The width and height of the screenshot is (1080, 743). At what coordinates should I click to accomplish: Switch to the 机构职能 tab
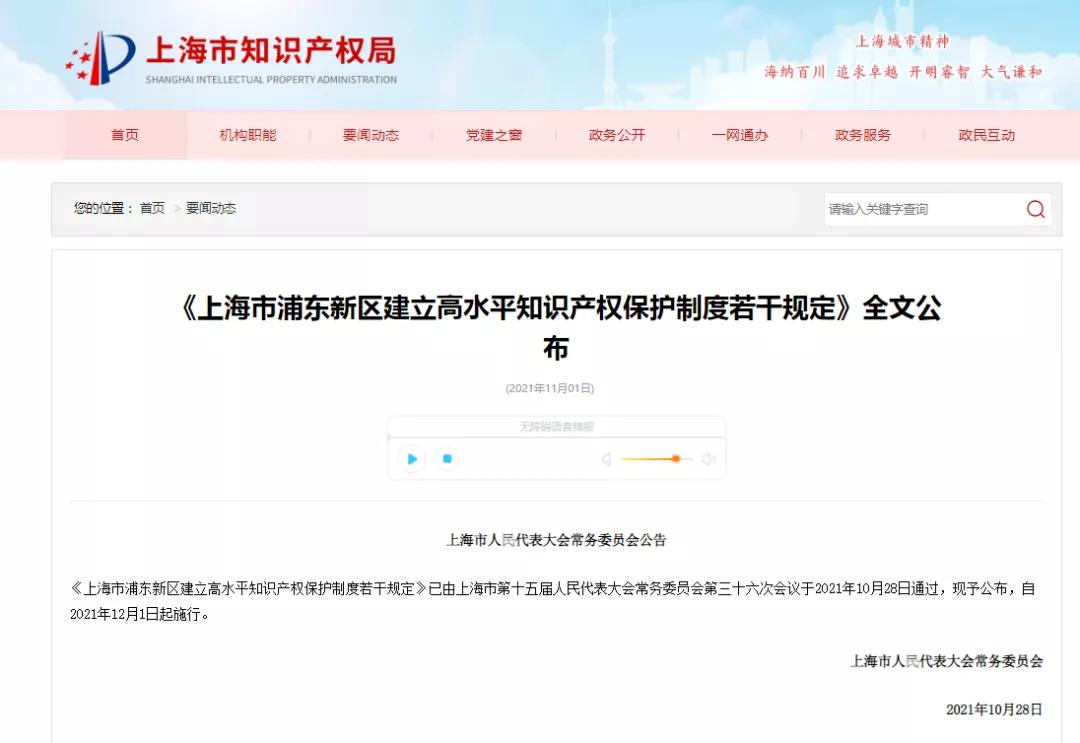(x=250, y=135)
